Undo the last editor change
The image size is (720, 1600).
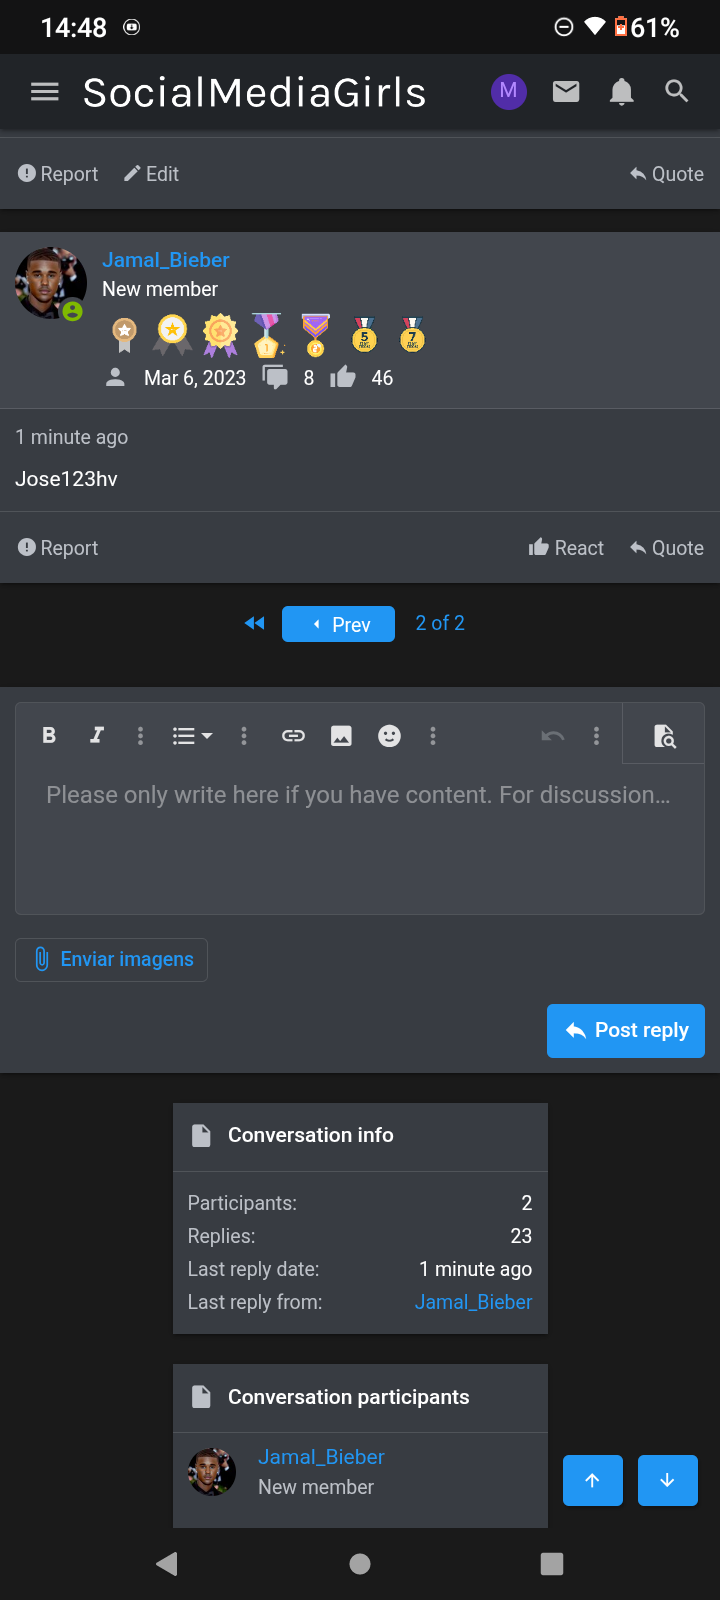tap(553, 736)
